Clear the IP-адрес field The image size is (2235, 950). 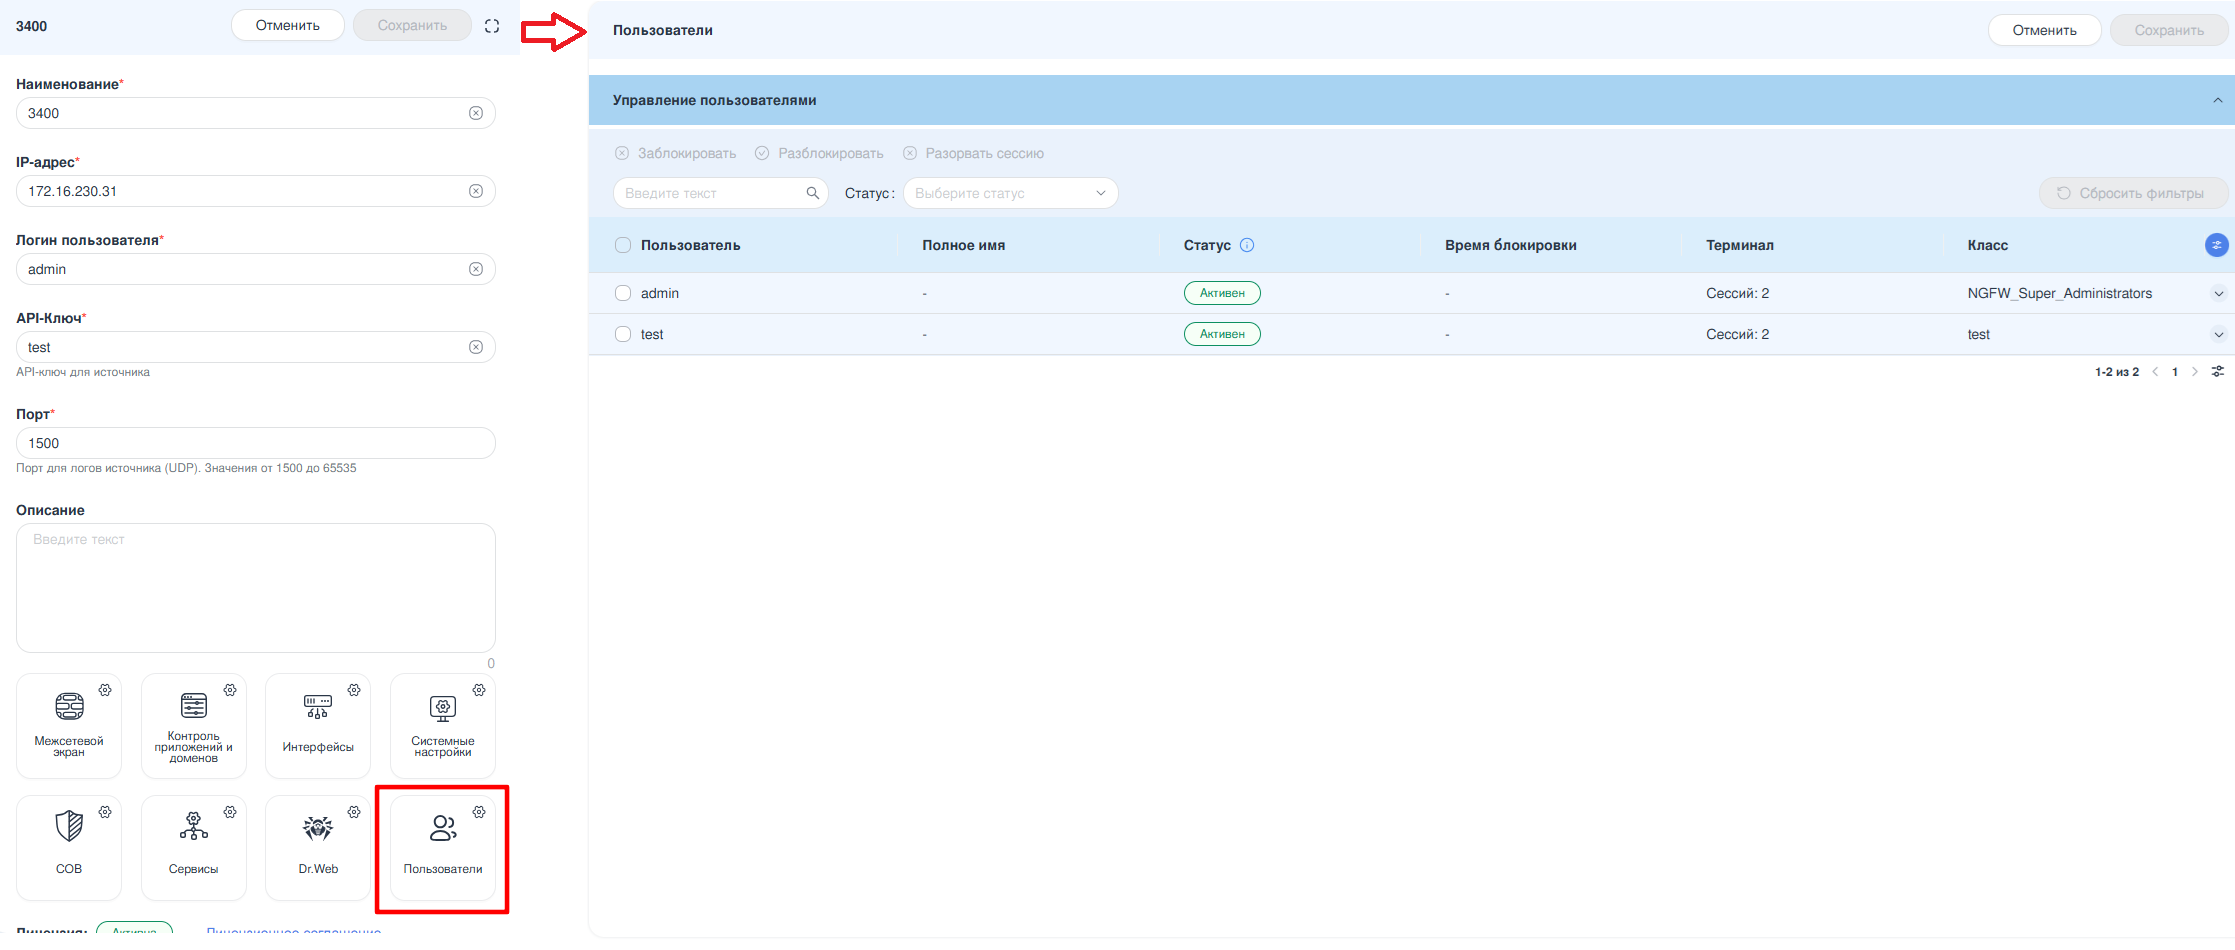tap(476, 191)
